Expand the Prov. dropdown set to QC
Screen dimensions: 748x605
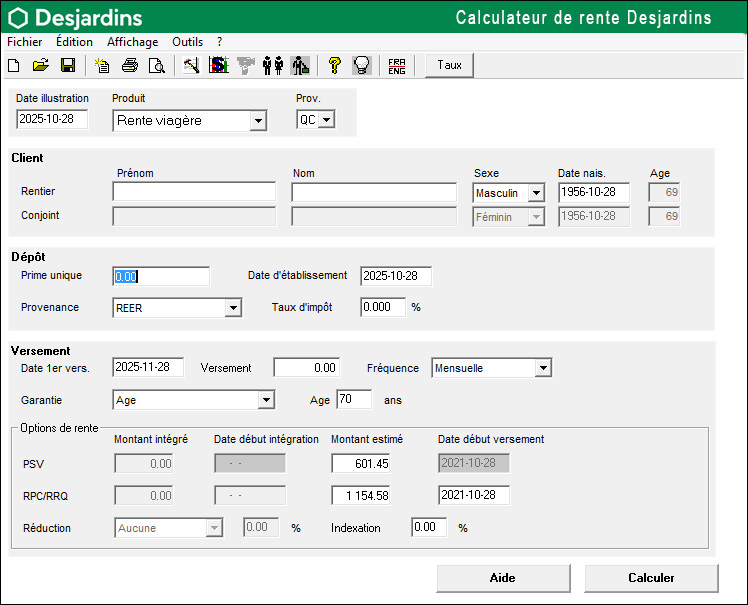pos(325,120)
